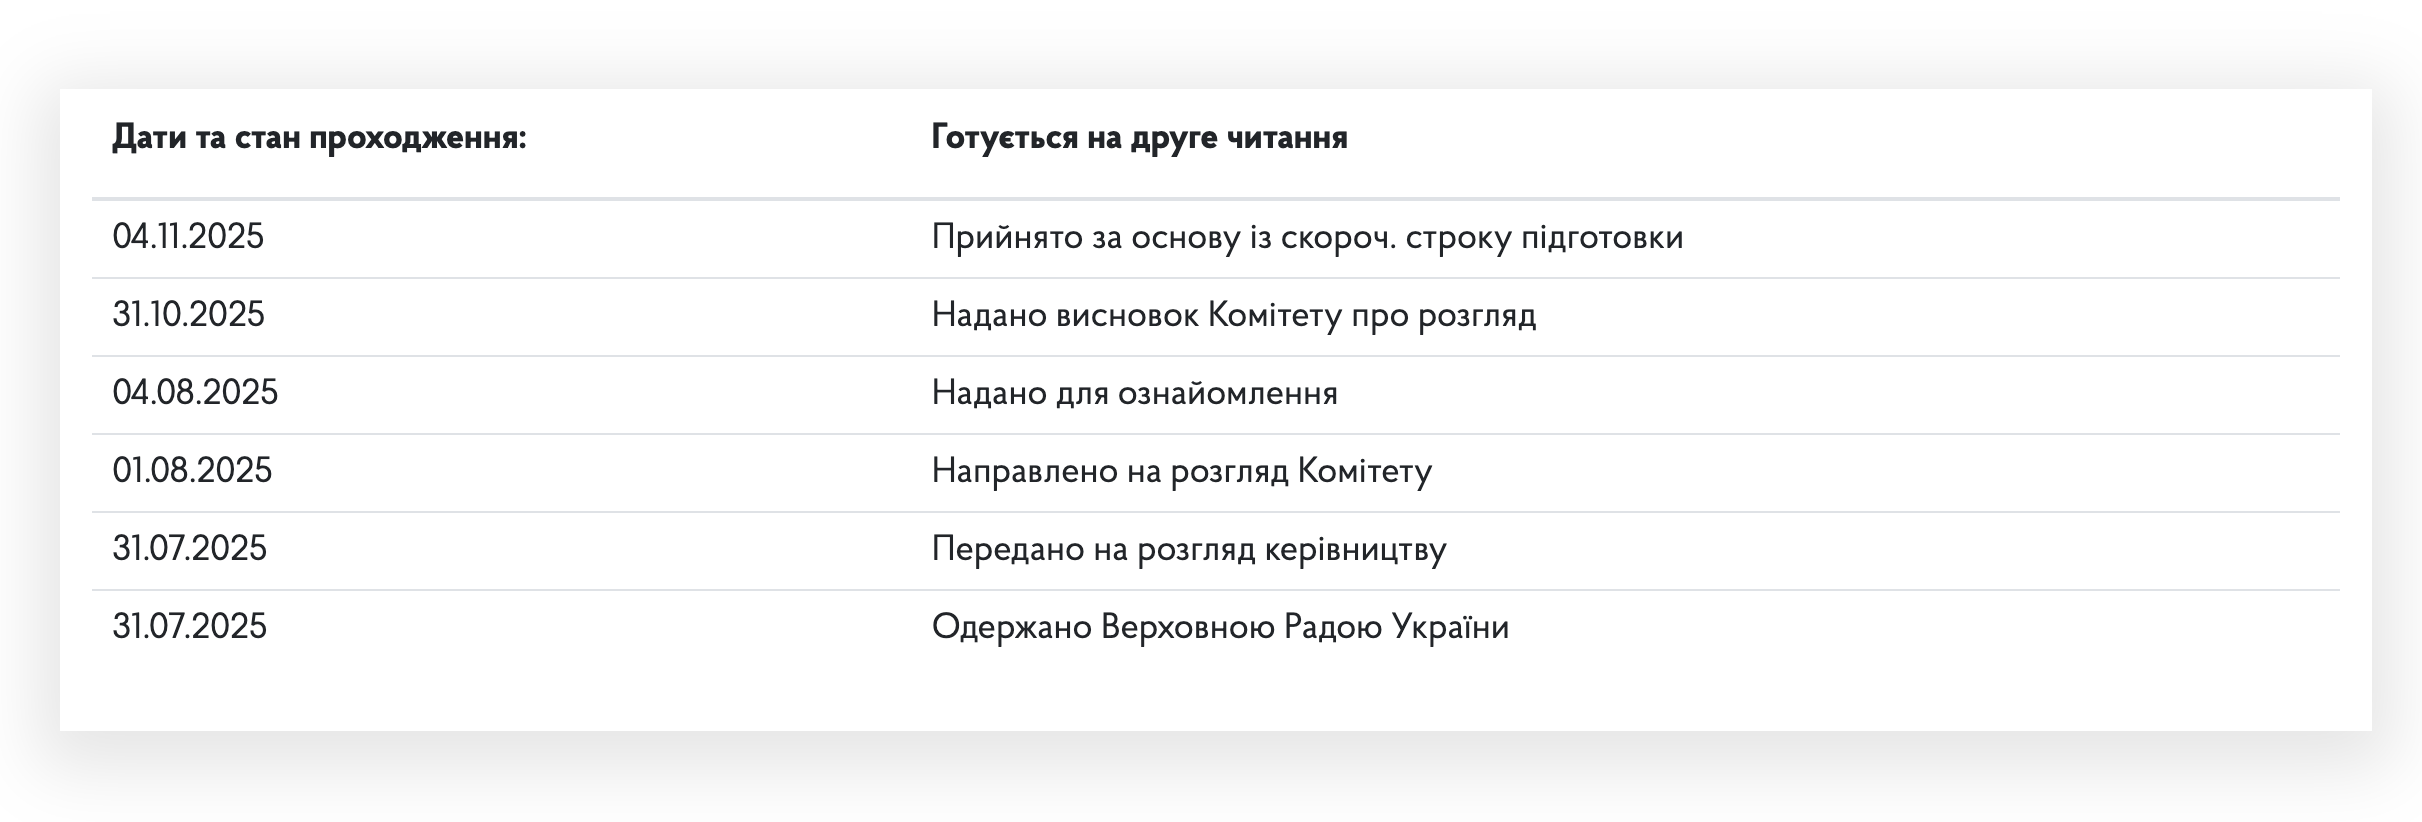Click the 'Передано на розгляд керівництву' entry

(x=1188, y=549)
